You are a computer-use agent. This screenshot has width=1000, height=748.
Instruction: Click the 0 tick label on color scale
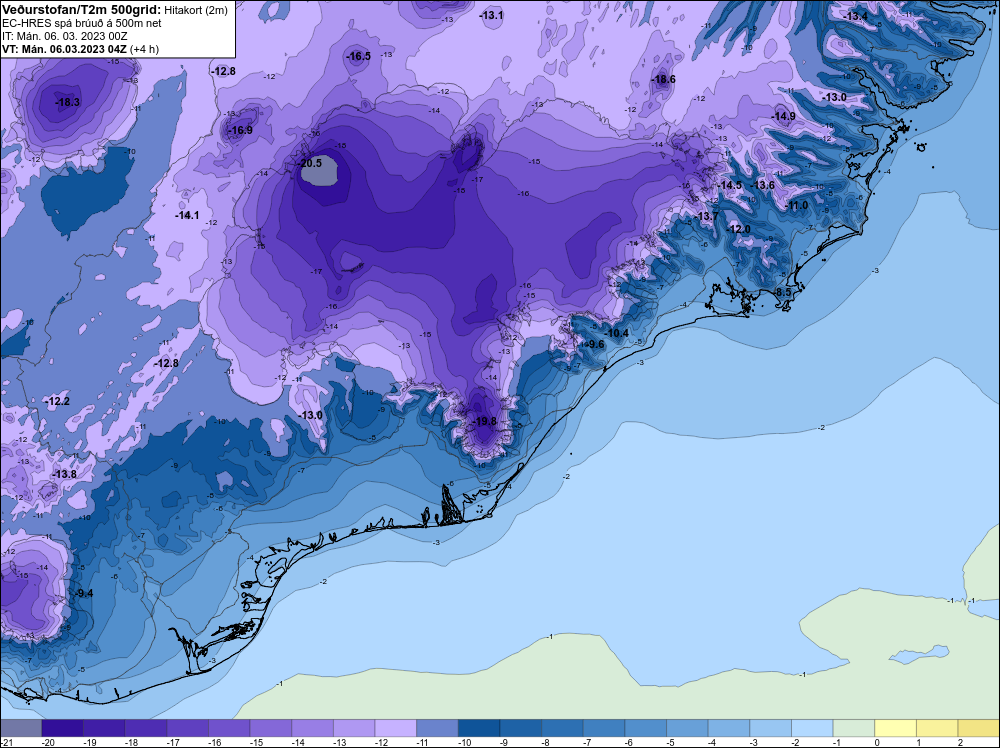876,742
